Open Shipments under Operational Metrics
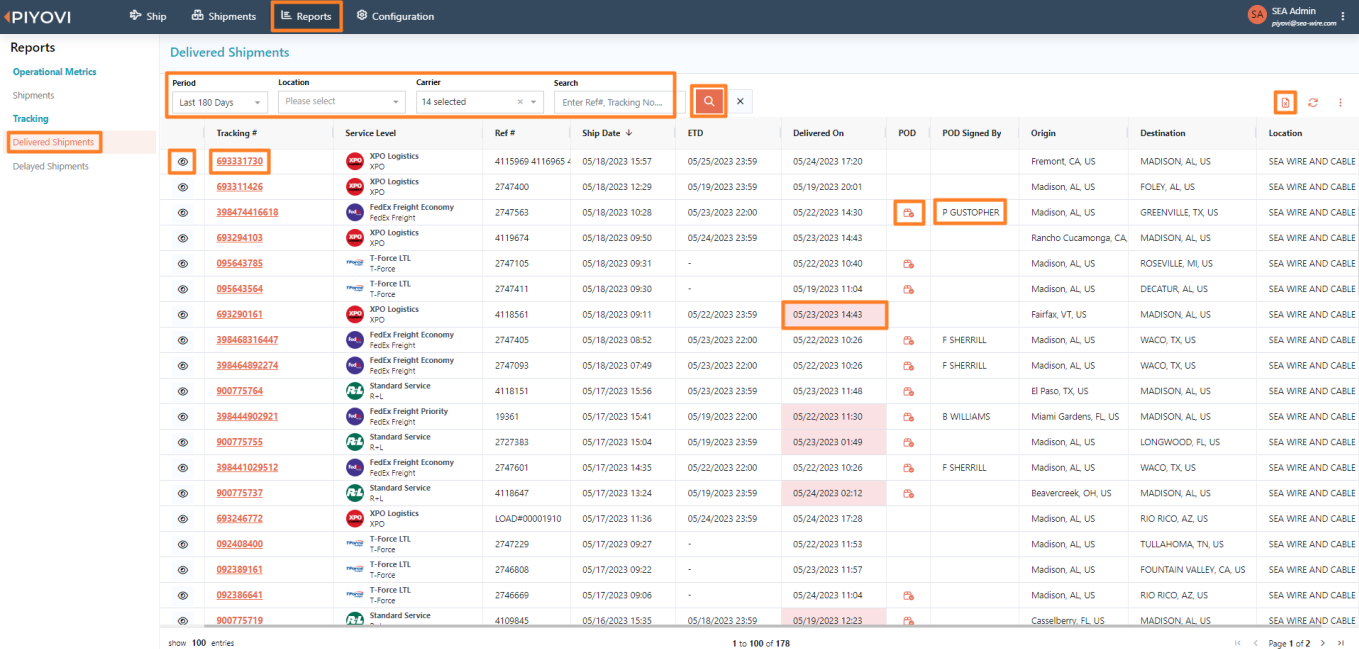This screenshot has height=649, width=1359. 34,95
